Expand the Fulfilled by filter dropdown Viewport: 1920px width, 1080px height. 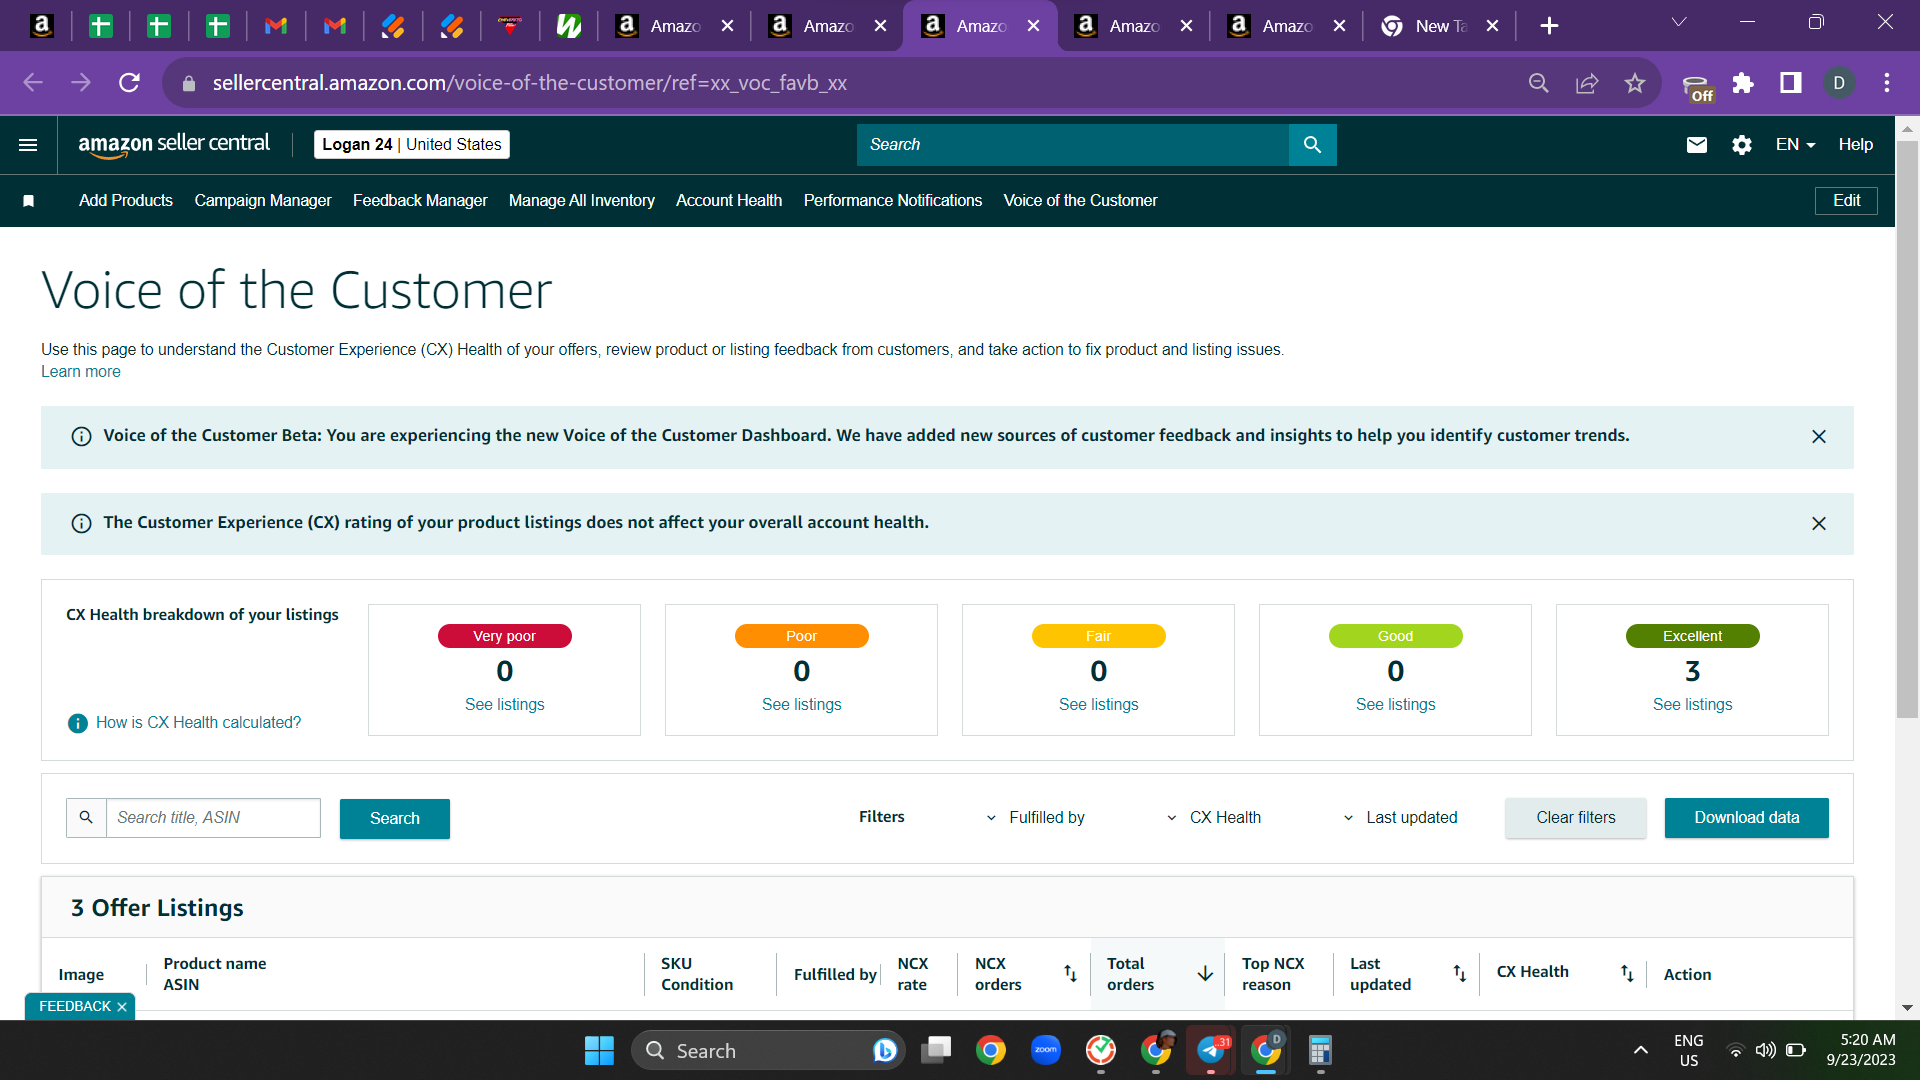click(x=1035, y=818)
